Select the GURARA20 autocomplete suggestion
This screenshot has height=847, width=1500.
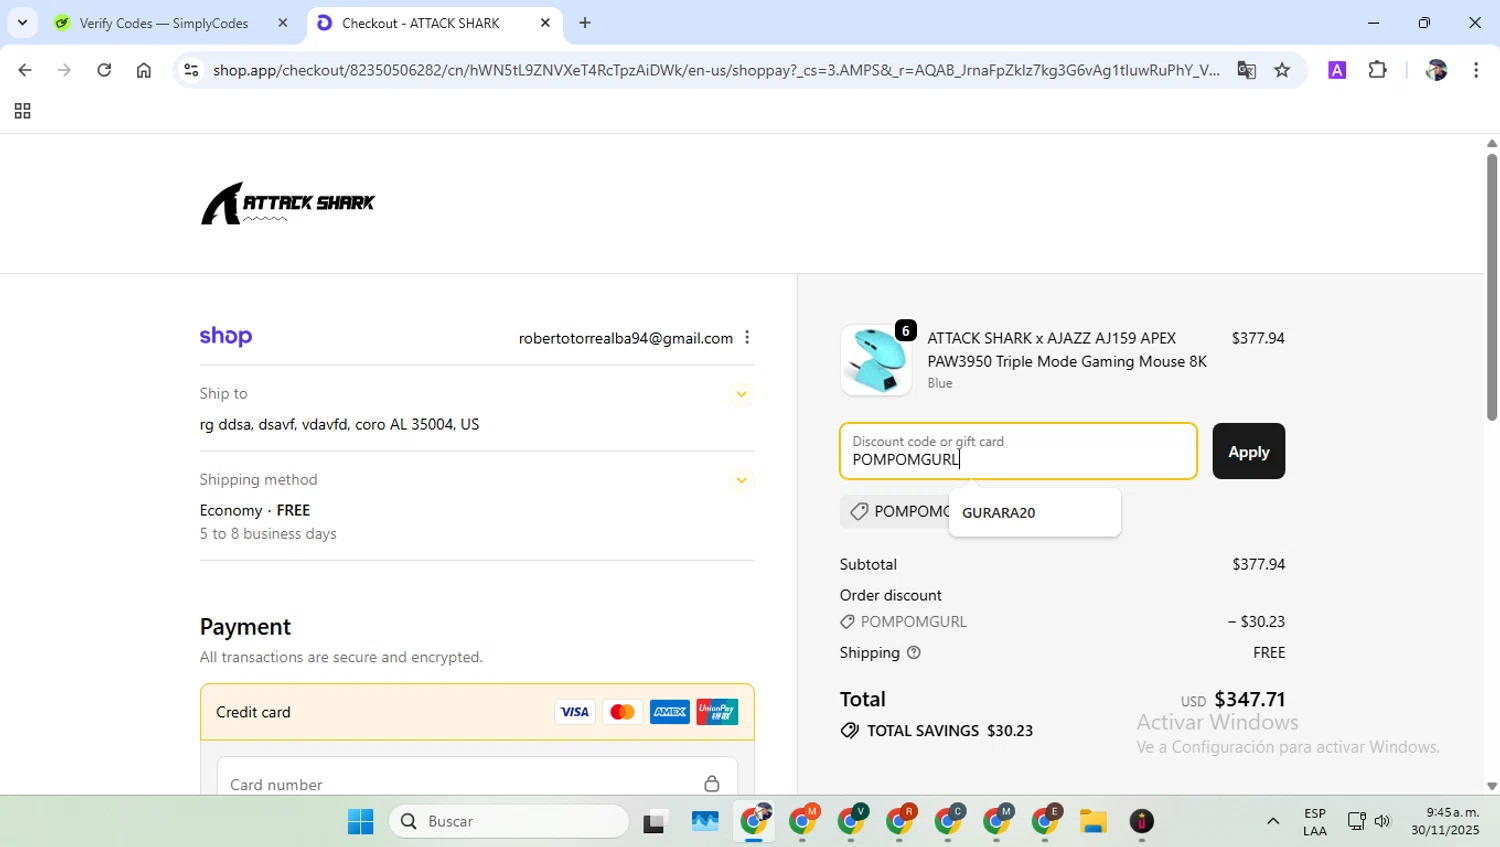point(1034,513)
